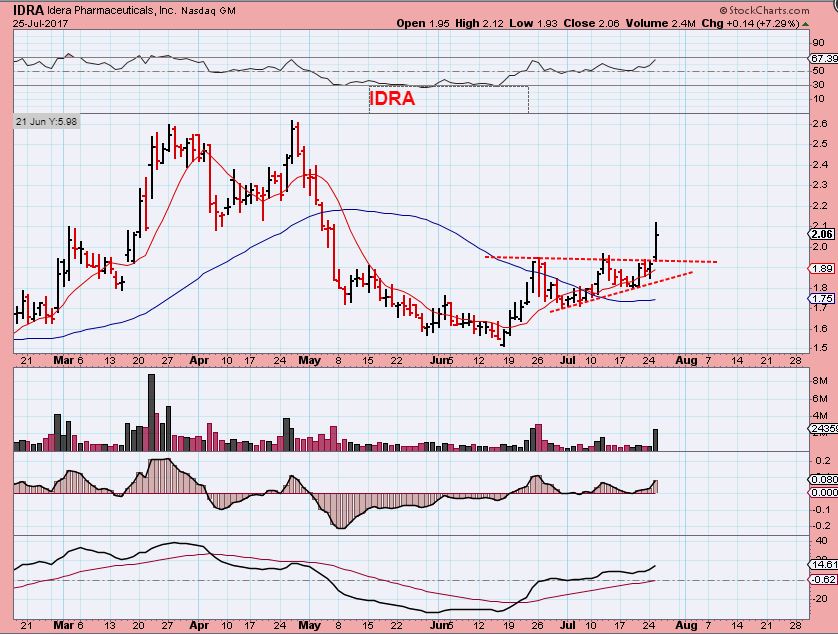The height and width of the screenshot is (635, 838).
Task: Click the Chg +0.14 (+7.29%) value
Action: coord(750,24)
